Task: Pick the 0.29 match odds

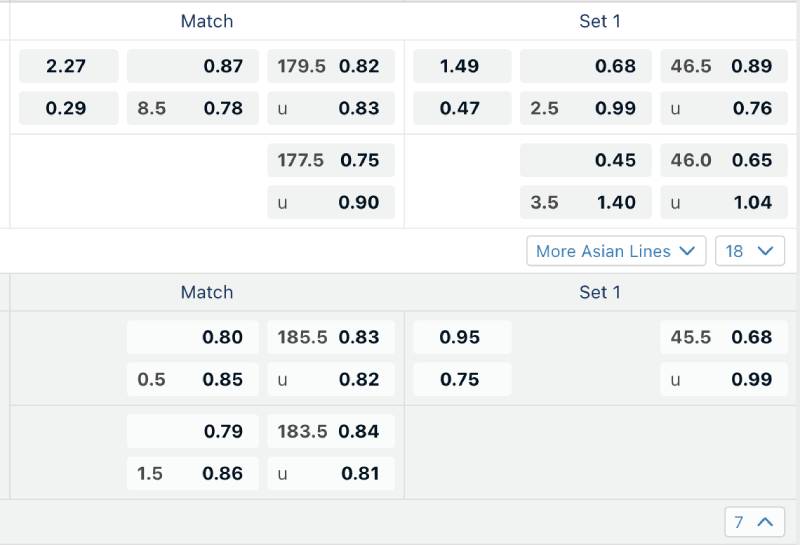Action: point(67,108)
